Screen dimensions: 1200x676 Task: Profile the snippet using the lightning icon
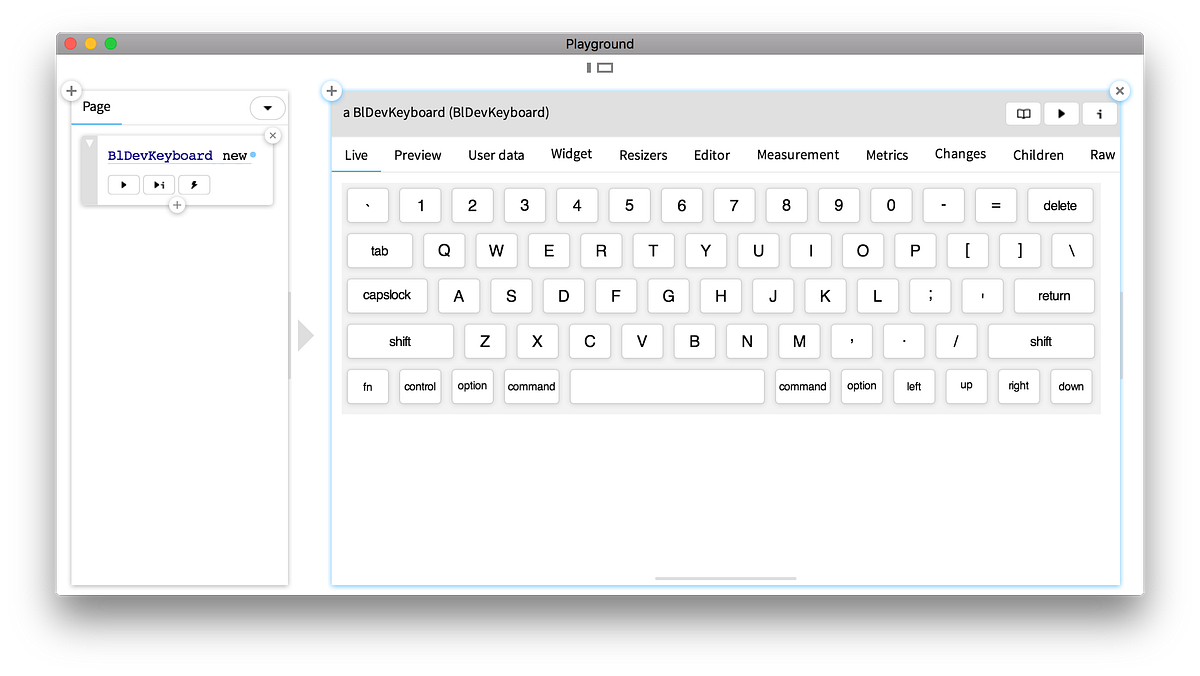coord(193,184)
